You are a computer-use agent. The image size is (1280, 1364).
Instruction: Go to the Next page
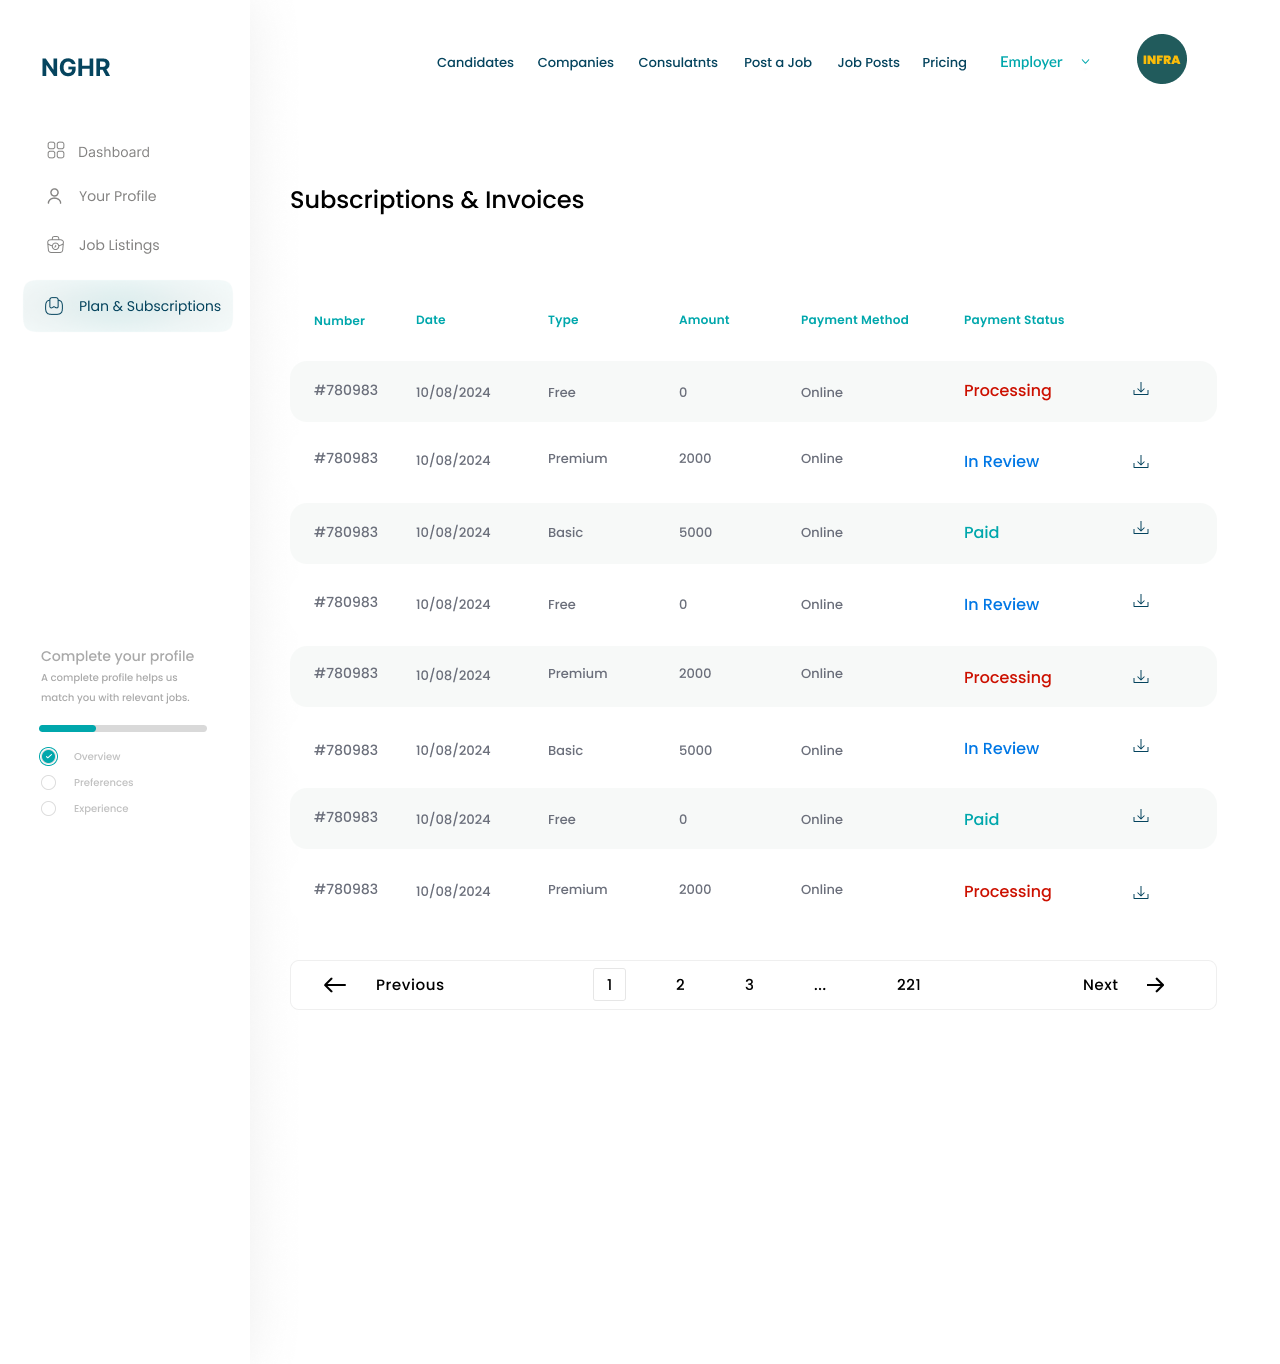(x=1100, y=985)
